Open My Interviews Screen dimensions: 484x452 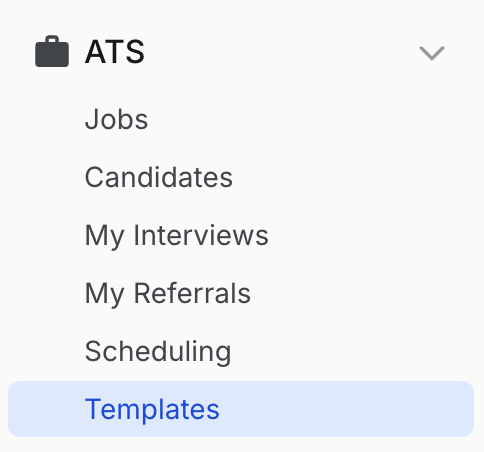click(x=177, y=235)
